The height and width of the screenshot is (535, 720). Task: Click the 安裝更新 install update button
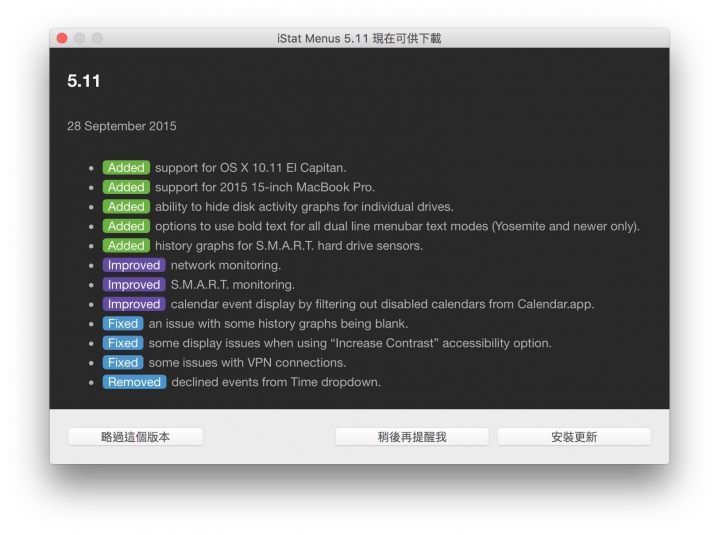pyautogui.click(x=574, y=437)
